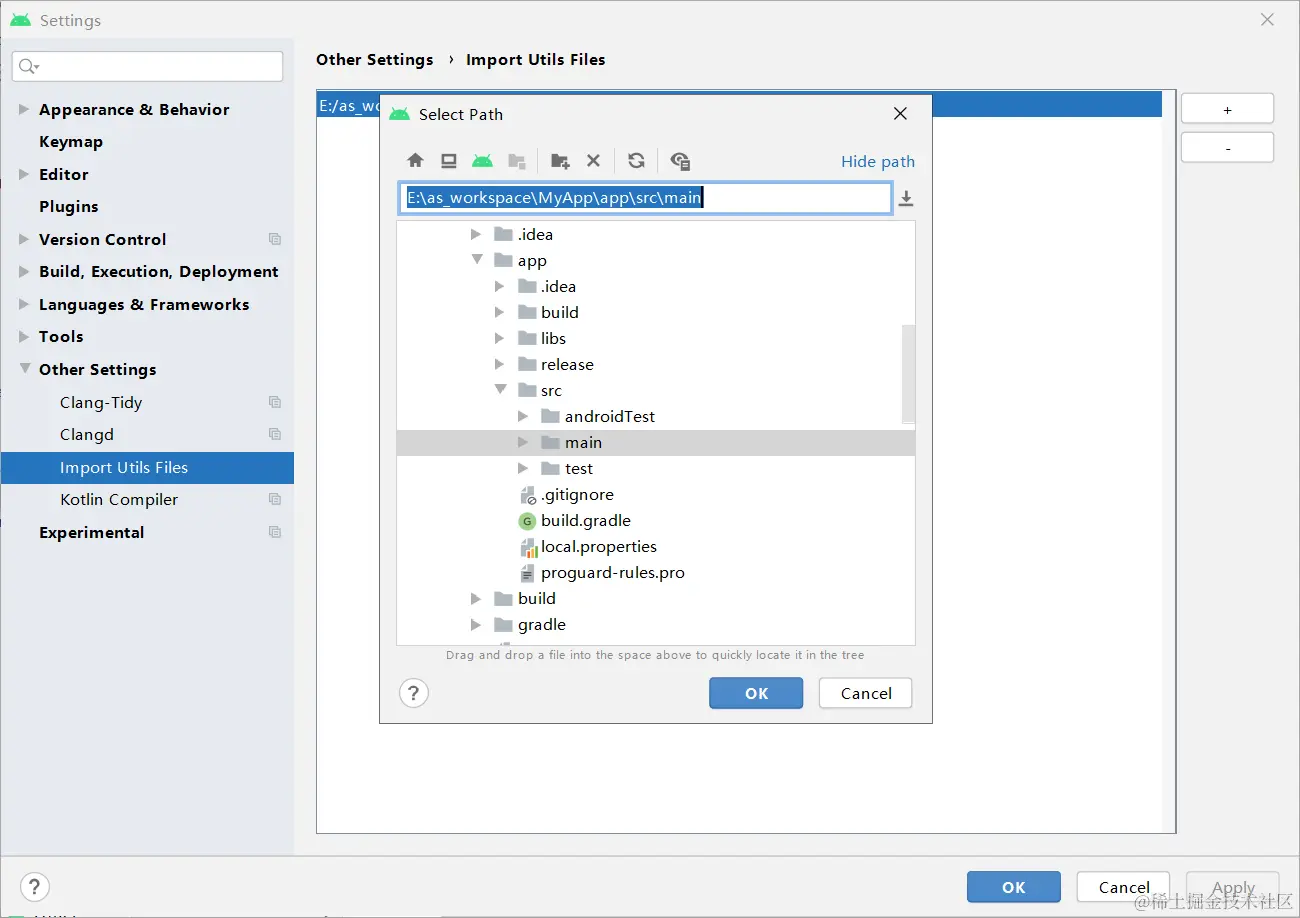Jump to Desktop directory icon
This screenshot has height=918, width=1300.
coord(449,161)
